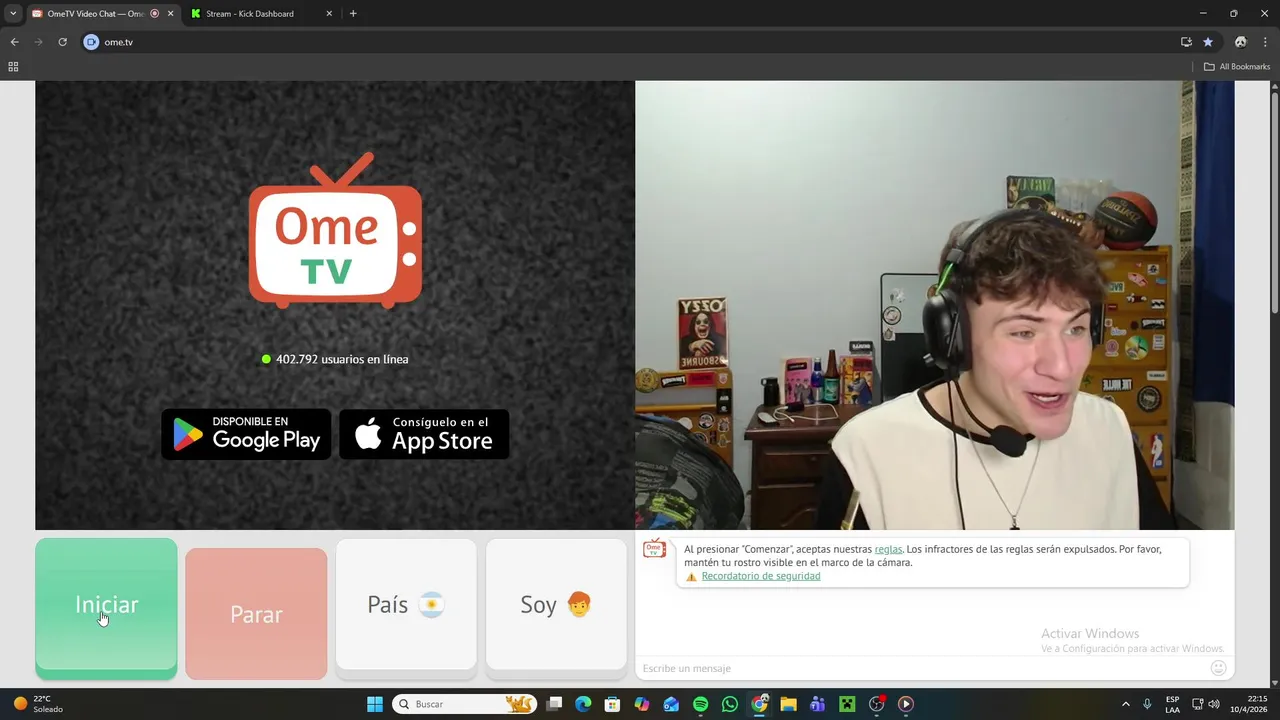Open File Explorer from the taskbar
This screenshot has height=720, width=1280.
click(788, 704)
